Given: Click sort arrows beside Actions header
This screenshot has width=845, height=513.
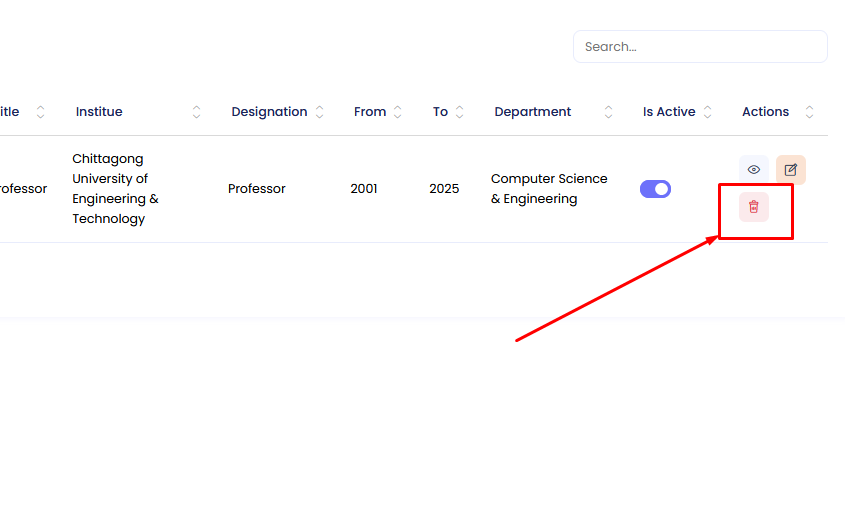Looking at the screenshot, I should [810, 112].
